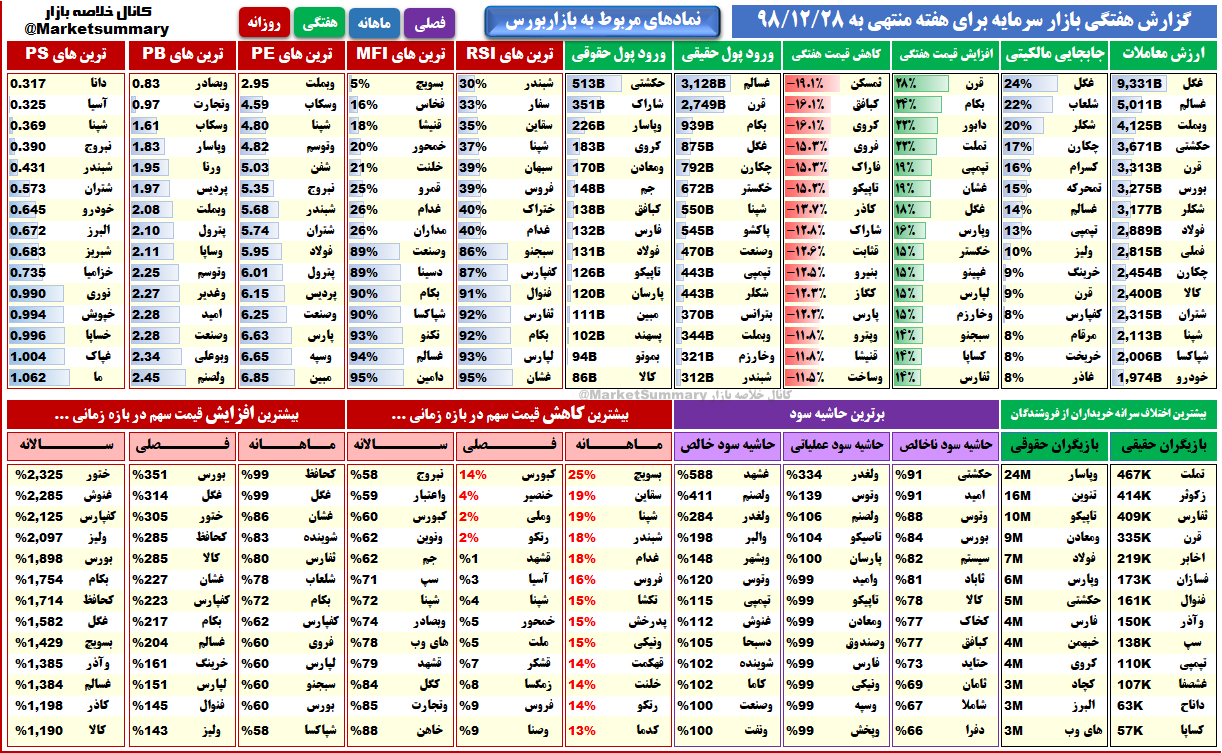Click the بیشترین کاهش قیمت سهم section header
Screen dimensions: 1222x753
pyautogui.click(x=508, y=412)
